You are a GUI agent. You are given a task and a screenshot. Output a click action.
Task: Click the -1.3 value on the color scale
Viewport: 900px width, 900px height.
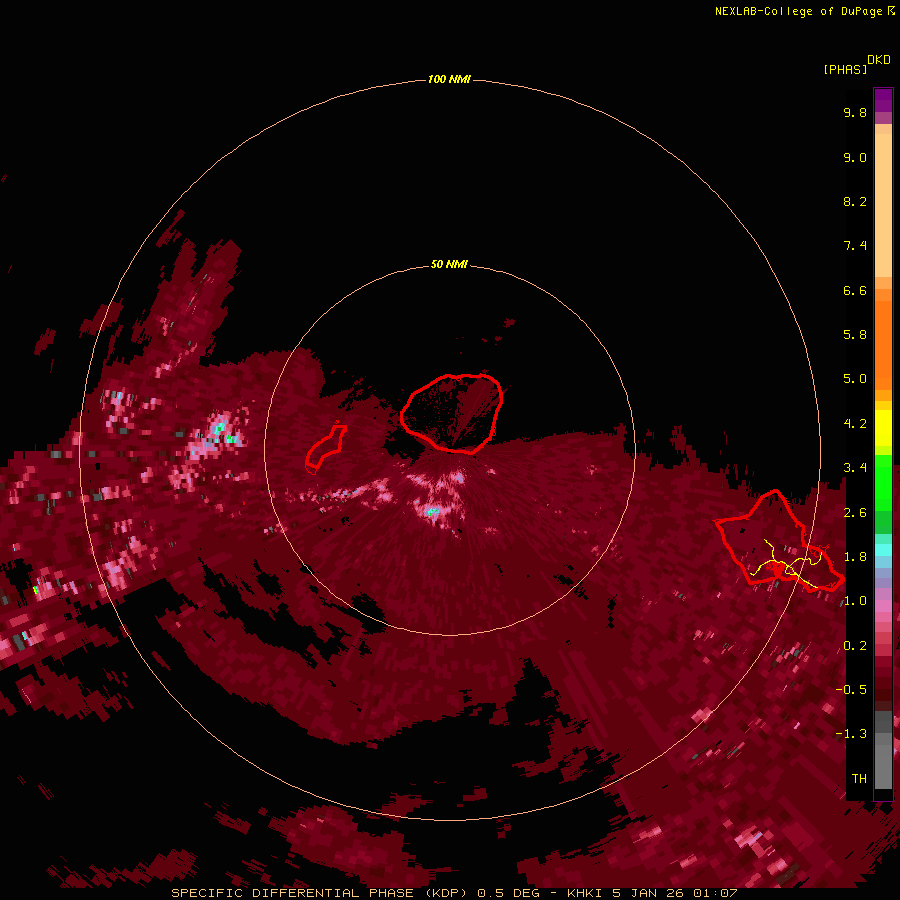tap(851, 734)
